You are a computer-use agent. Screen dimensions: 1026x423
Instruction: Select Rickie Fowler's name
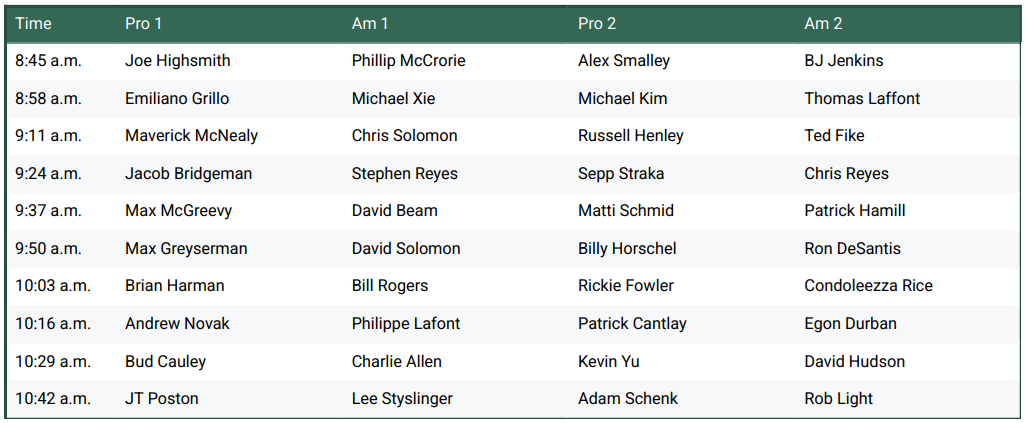point(626,286)
